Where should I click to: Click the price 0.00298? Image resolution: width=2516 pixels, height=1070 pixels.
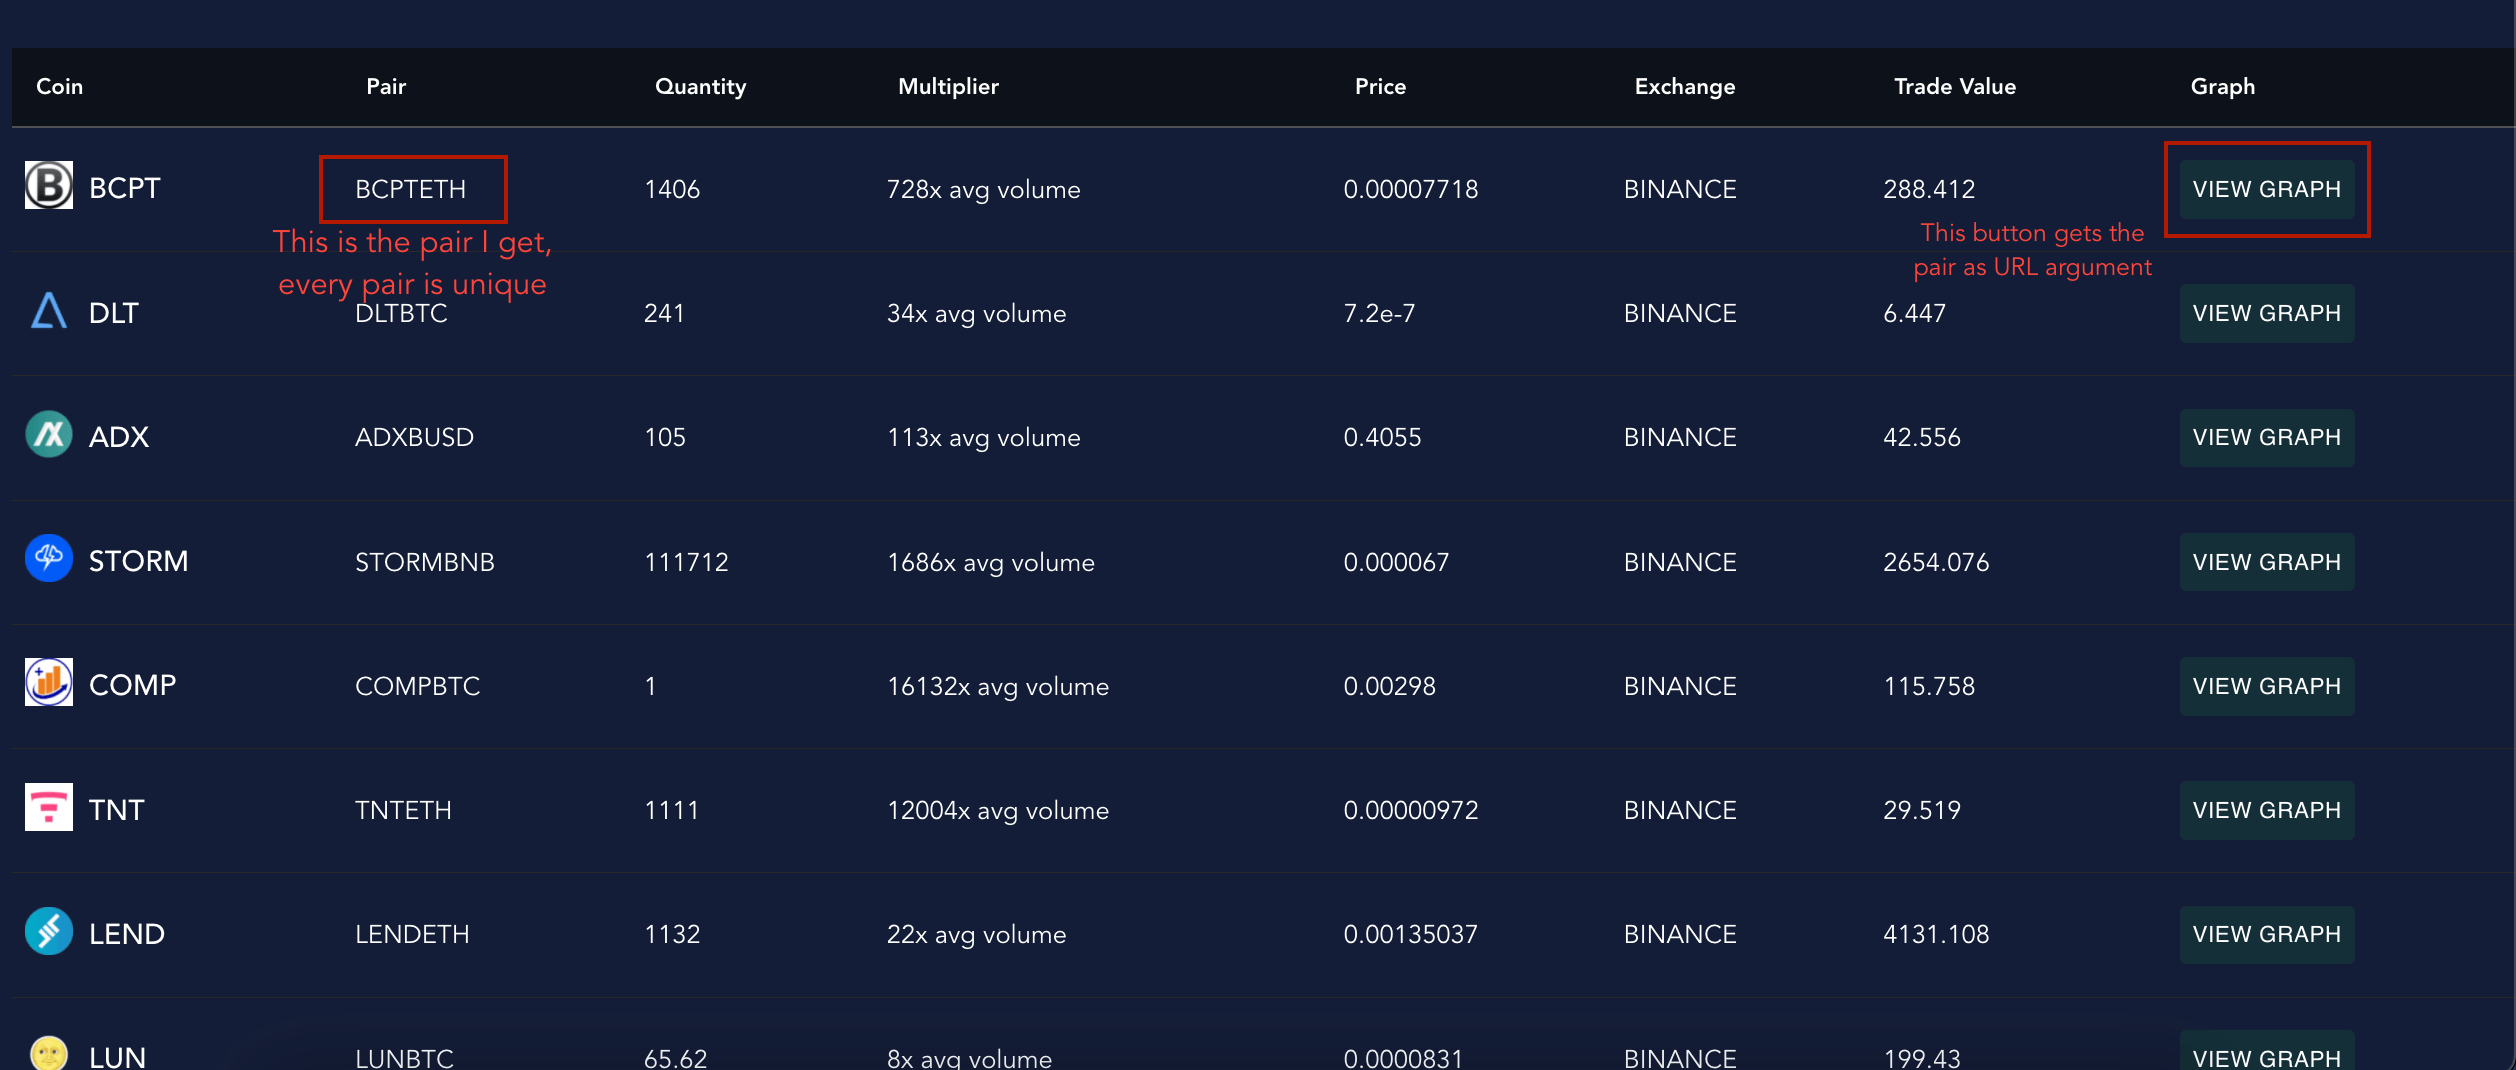[x=1390, y=686]
